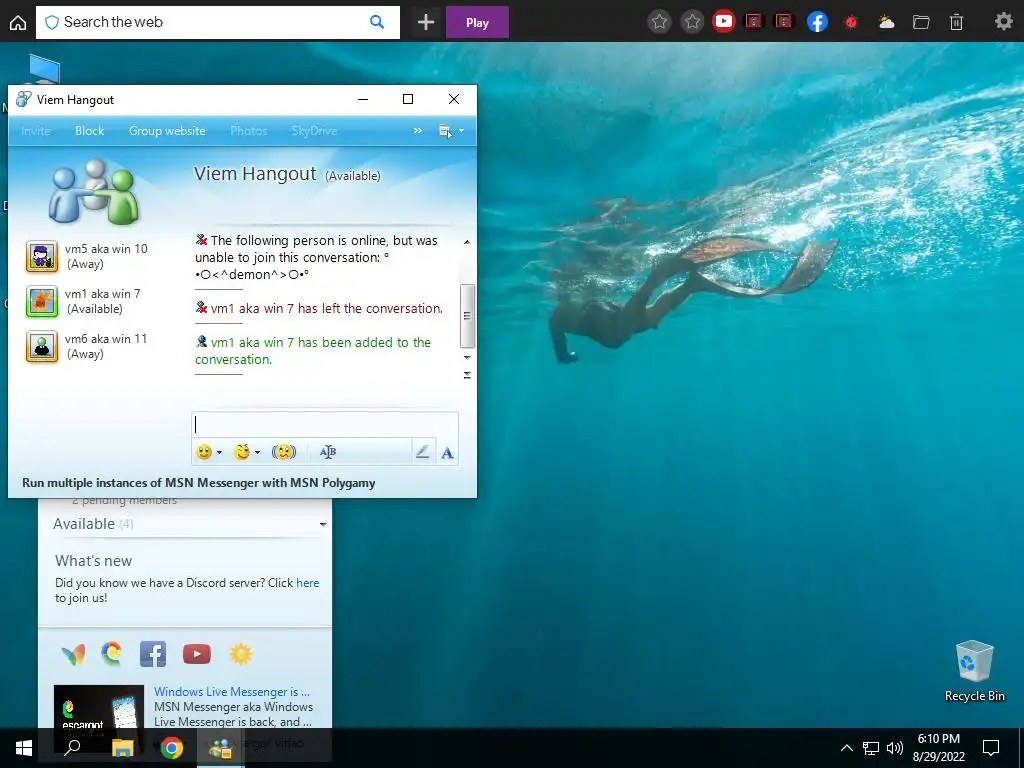Open the weather icon in top bar
The width and height of the screenshot is (1024, 768).
[886, 22]
